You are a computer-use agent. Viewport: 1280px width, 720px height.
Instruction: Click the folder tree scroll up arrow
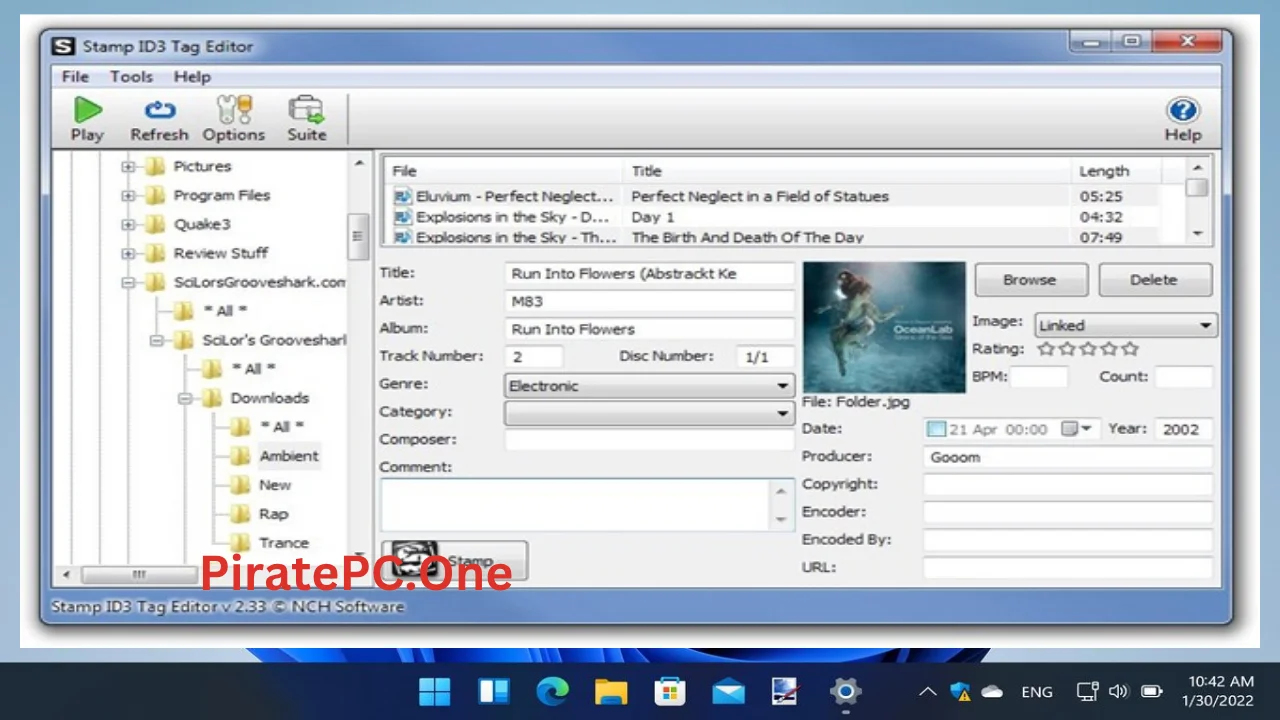358,162
